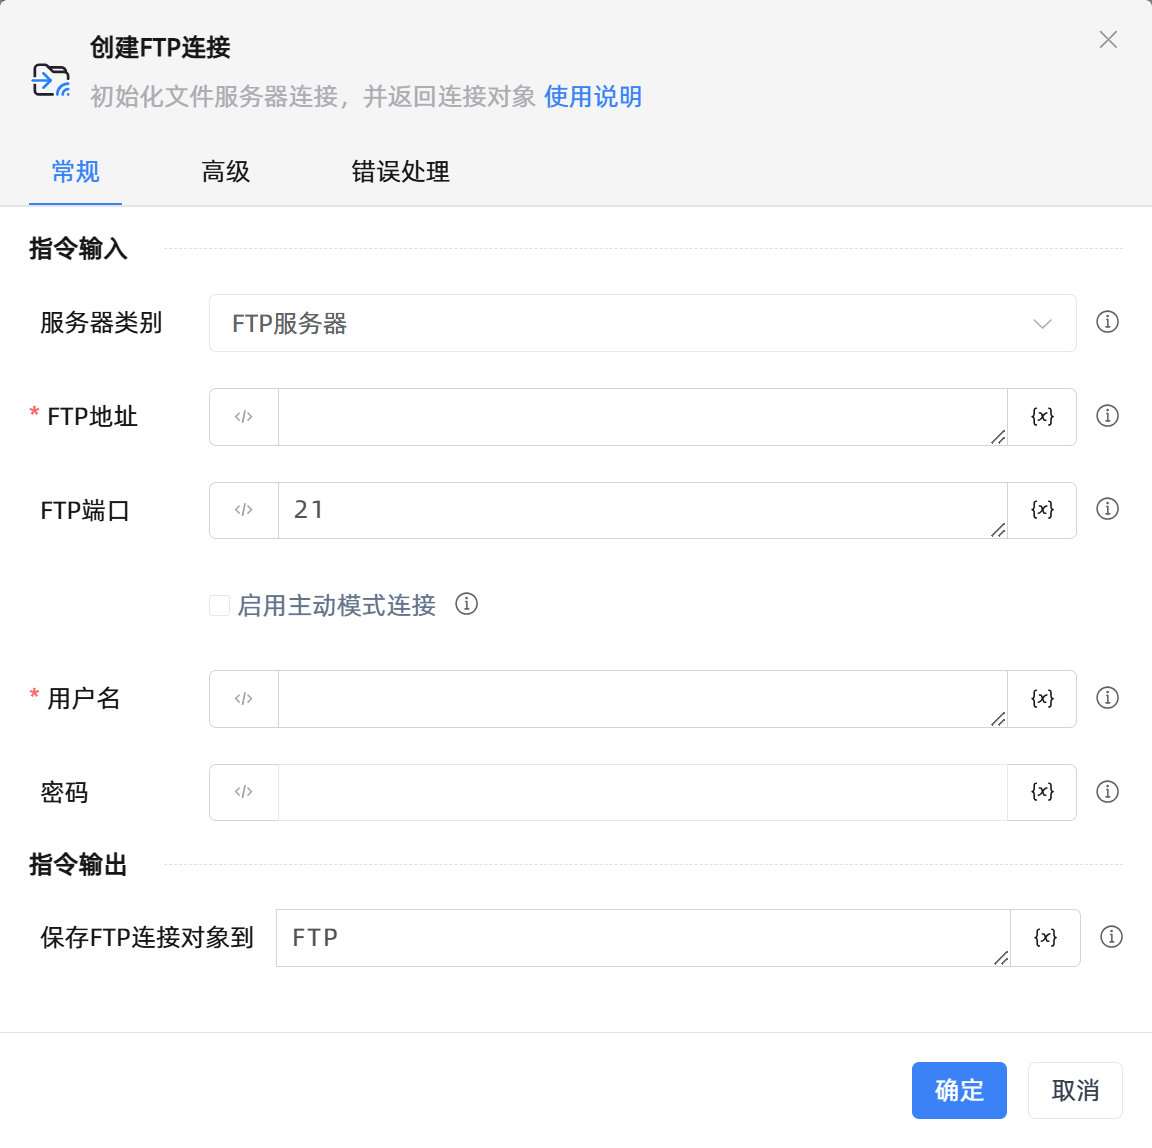The image size is (1152, 1148).
Task: Click resize handle of 用户名 field
Action: (x=998, y=719)
